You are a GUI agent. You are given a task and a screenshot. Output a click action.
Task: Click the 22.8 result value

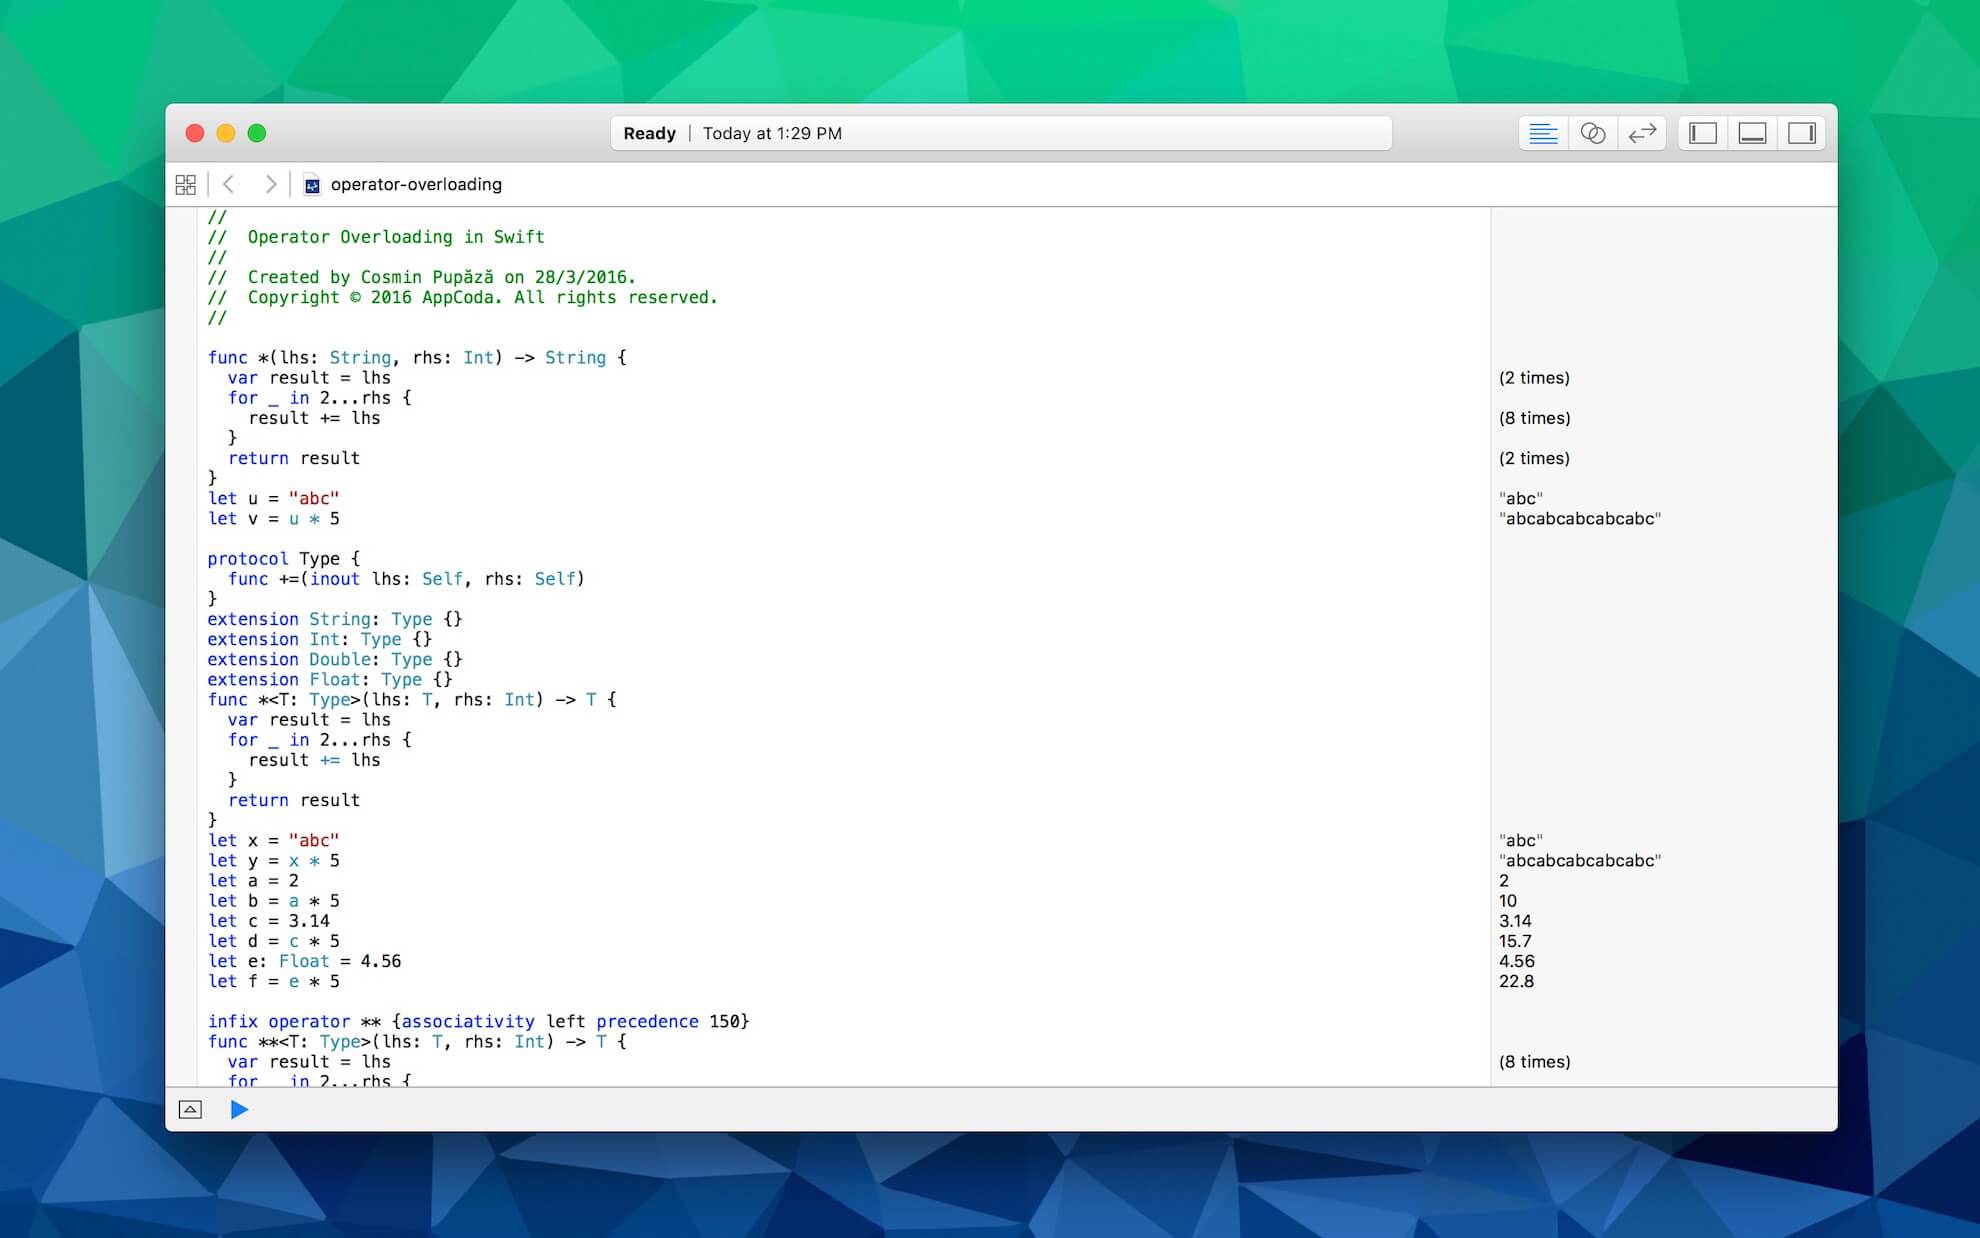tap(1516, 981)
